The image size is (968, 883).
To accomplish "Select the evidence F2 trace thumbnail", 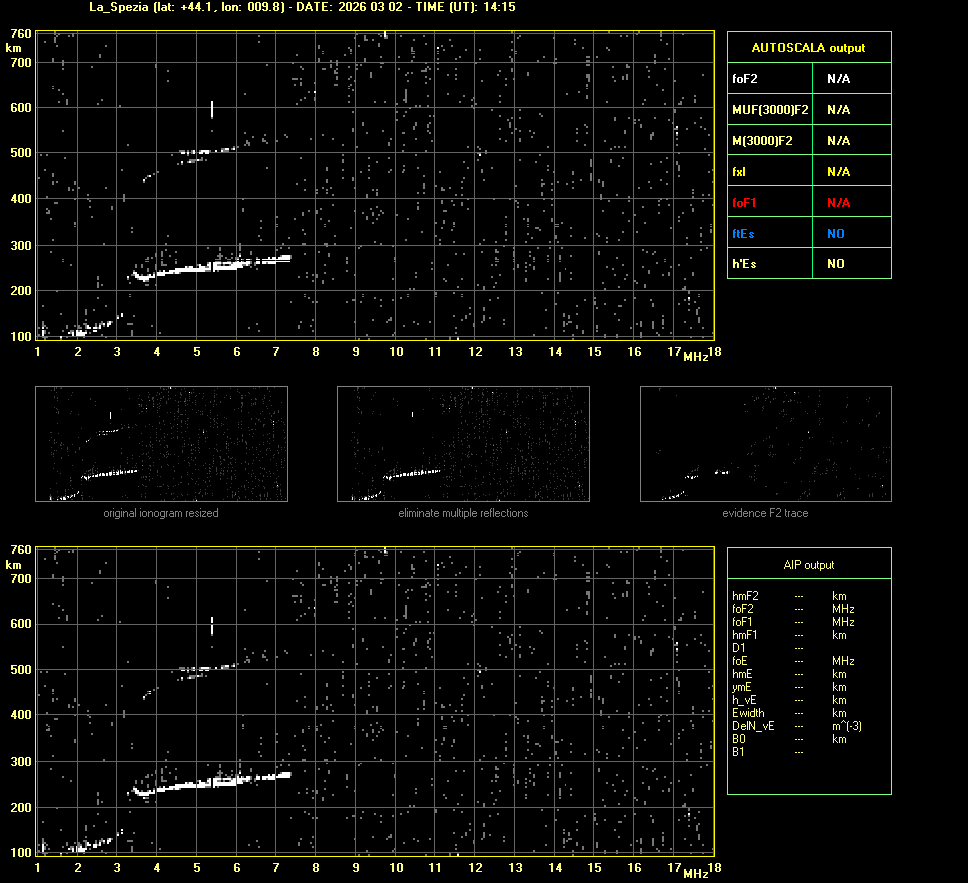I will click(765, 444).
